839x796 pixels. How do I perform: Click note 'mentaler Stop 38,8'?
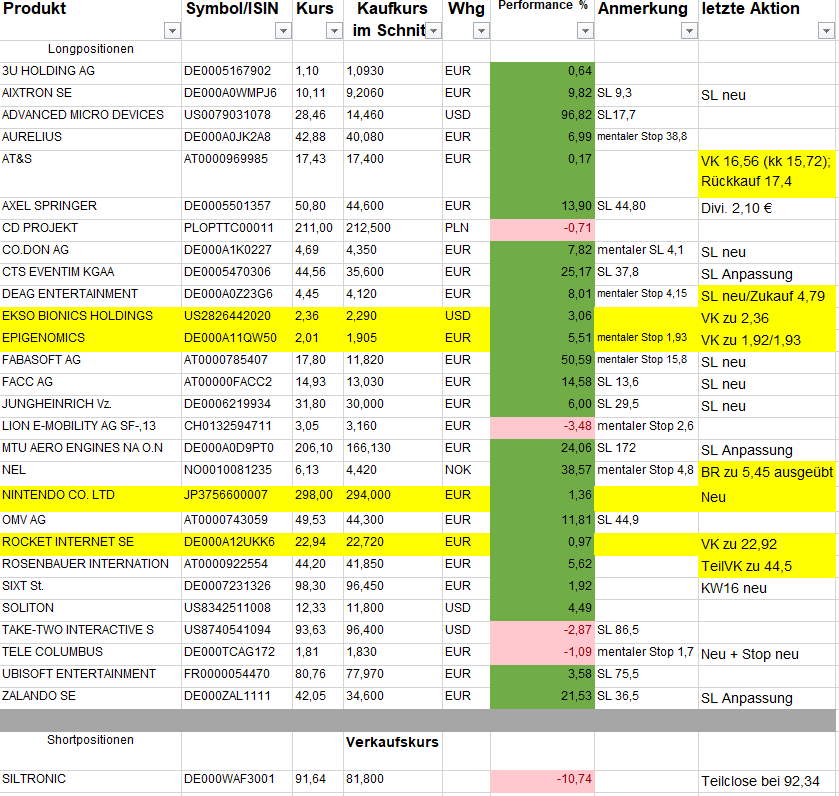646,139
